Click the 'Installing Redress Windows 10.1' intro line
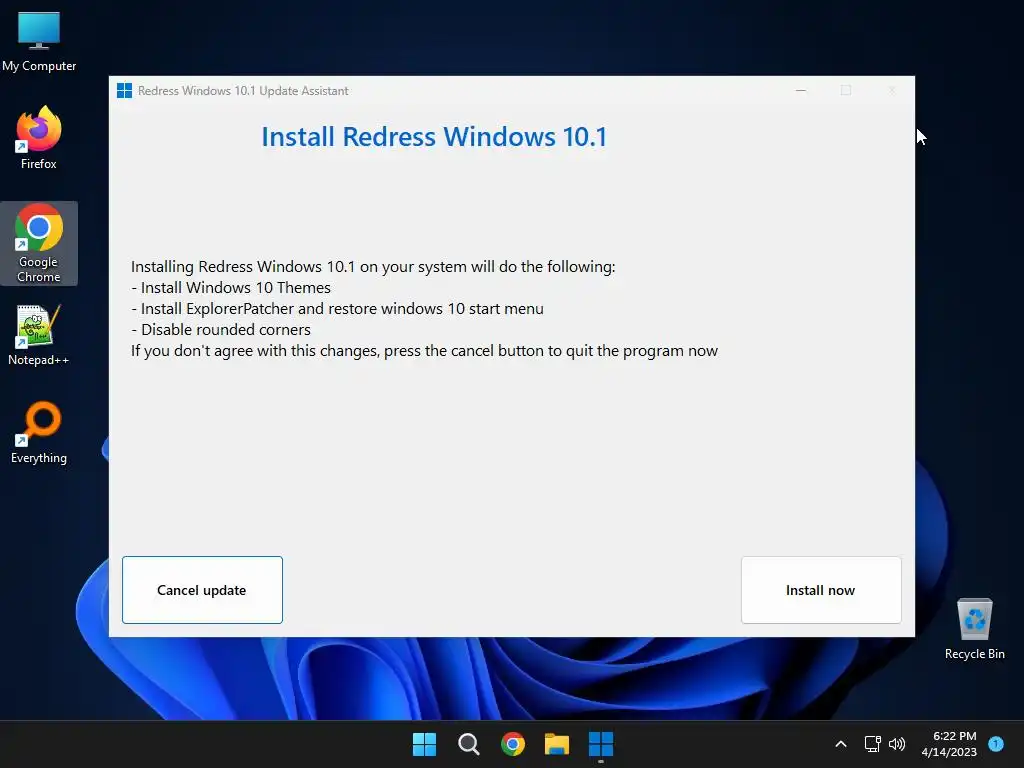 373,267
